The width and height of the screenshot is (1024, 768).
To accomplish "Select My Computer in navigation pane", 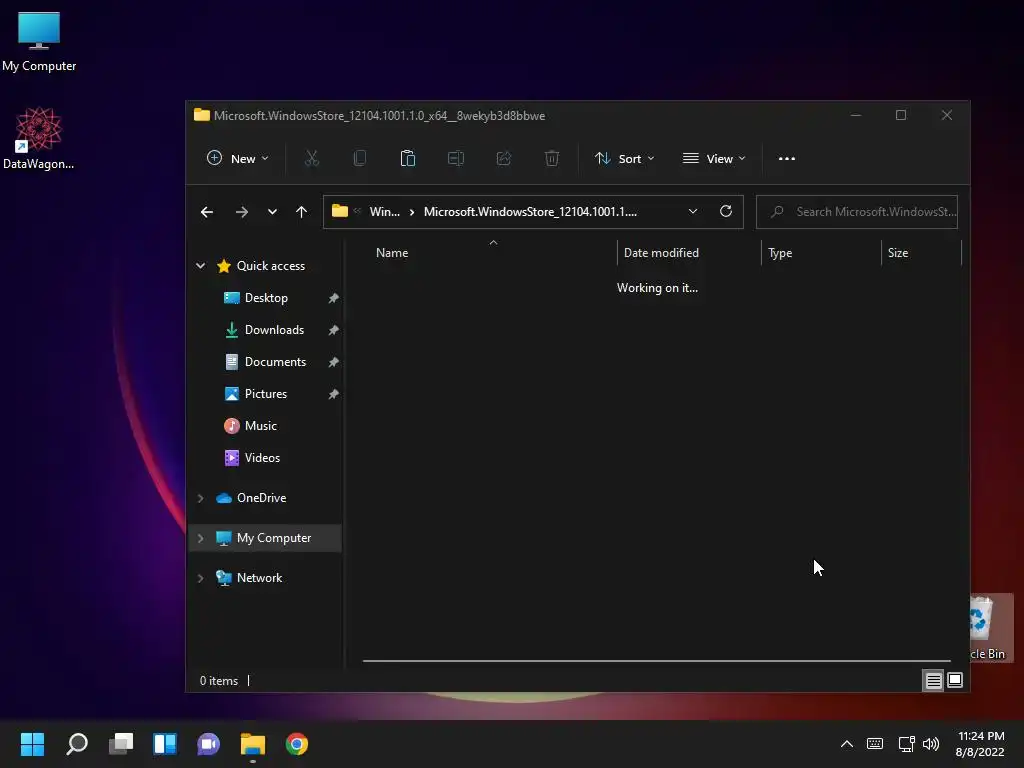I will point(274,538).
